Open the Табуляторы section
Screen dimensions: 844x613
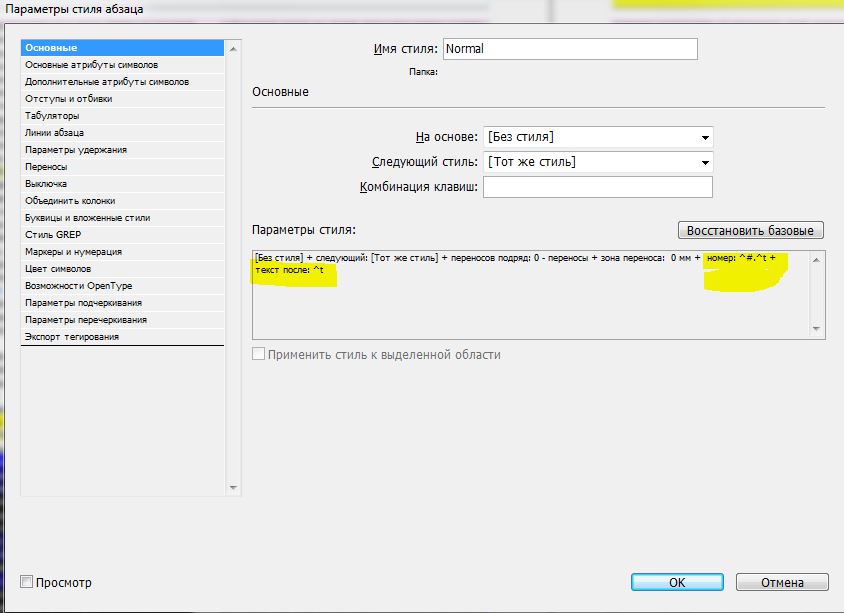click(122, 116)
